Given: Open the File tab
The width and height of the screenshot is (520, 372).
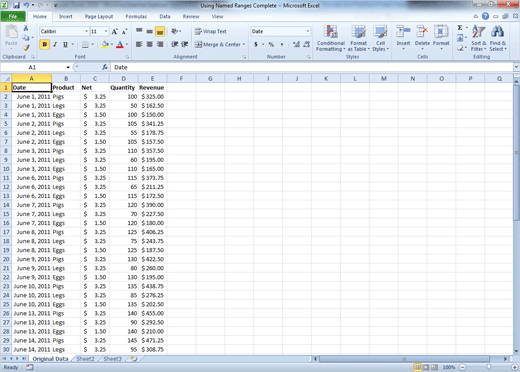Looking at the screenshot, I should [x=13, y=16].
